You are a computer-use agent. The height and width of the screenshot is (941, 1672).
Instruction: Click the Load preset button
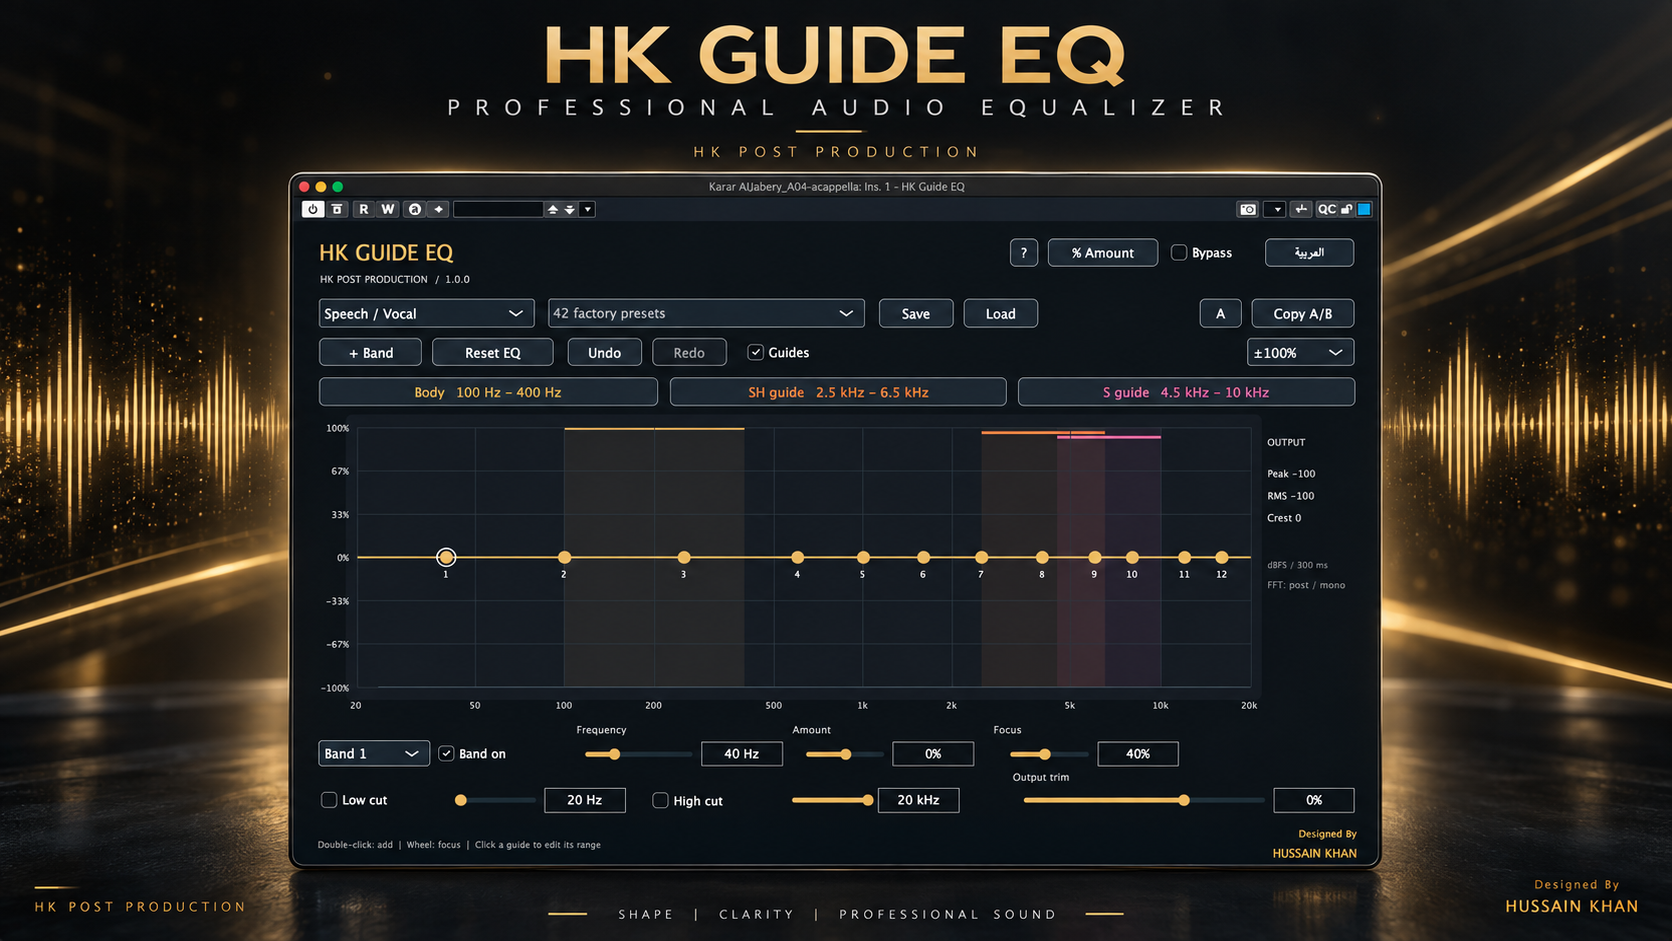(x=1001, y=314)
